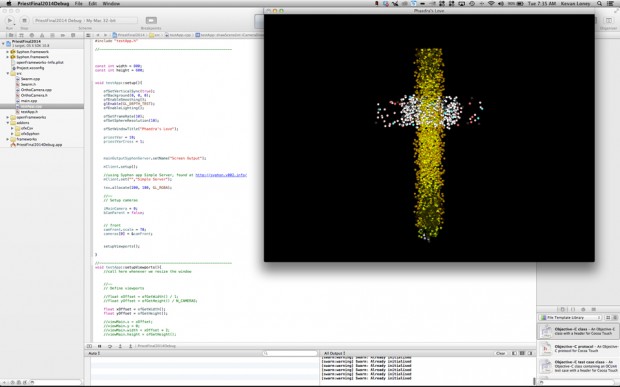This screenshot has height=387, width=620.
Task: Select the Objective-C class template
Action: (578, 331)
